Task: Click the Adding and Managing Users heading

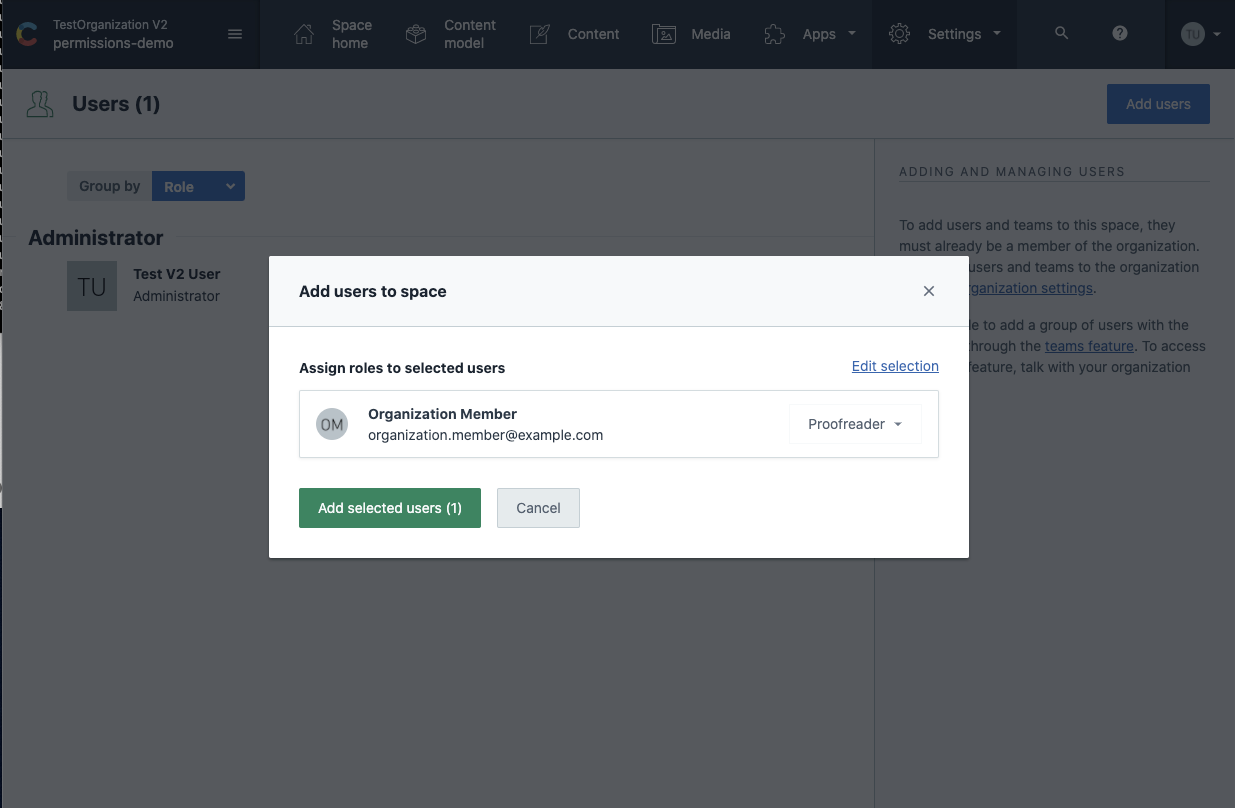Action: tap(1012, 172)
